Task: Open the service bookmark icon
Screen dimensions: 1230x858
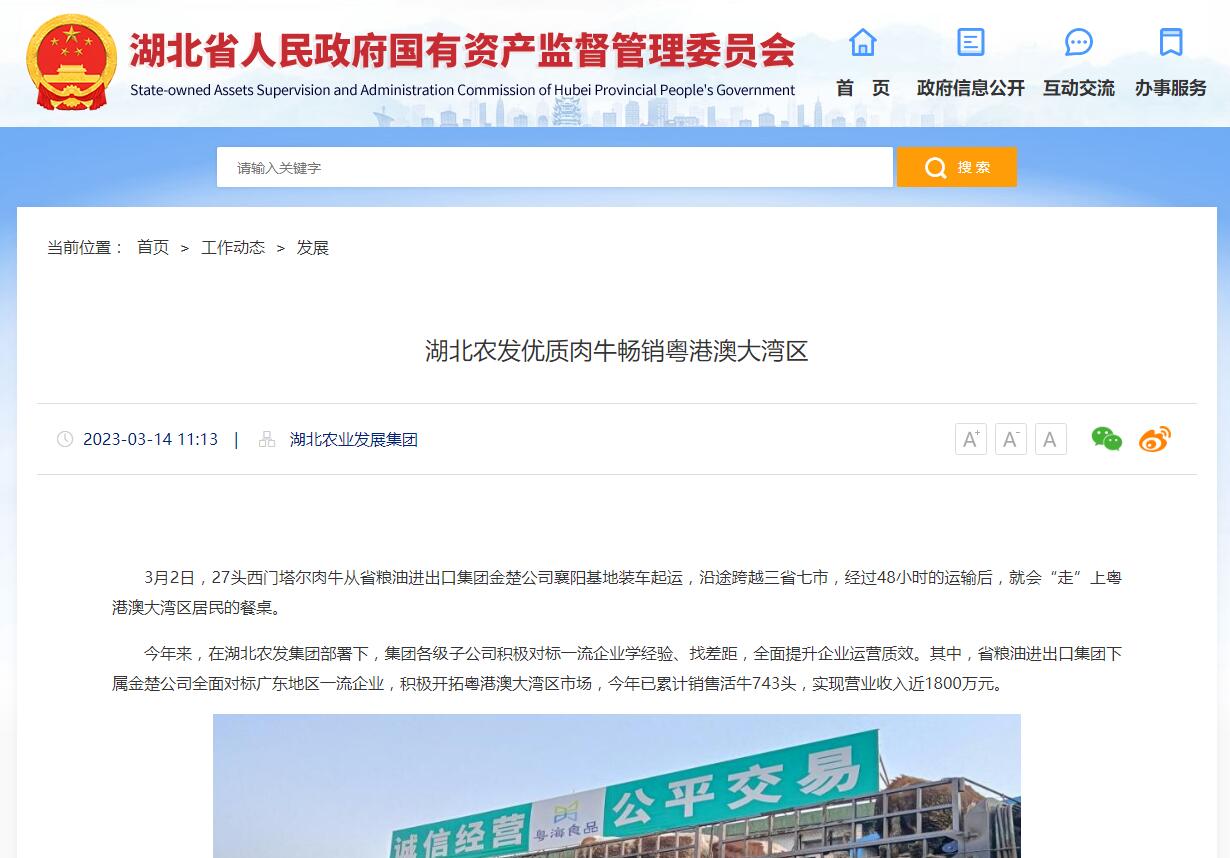Action: point(1170,42)
